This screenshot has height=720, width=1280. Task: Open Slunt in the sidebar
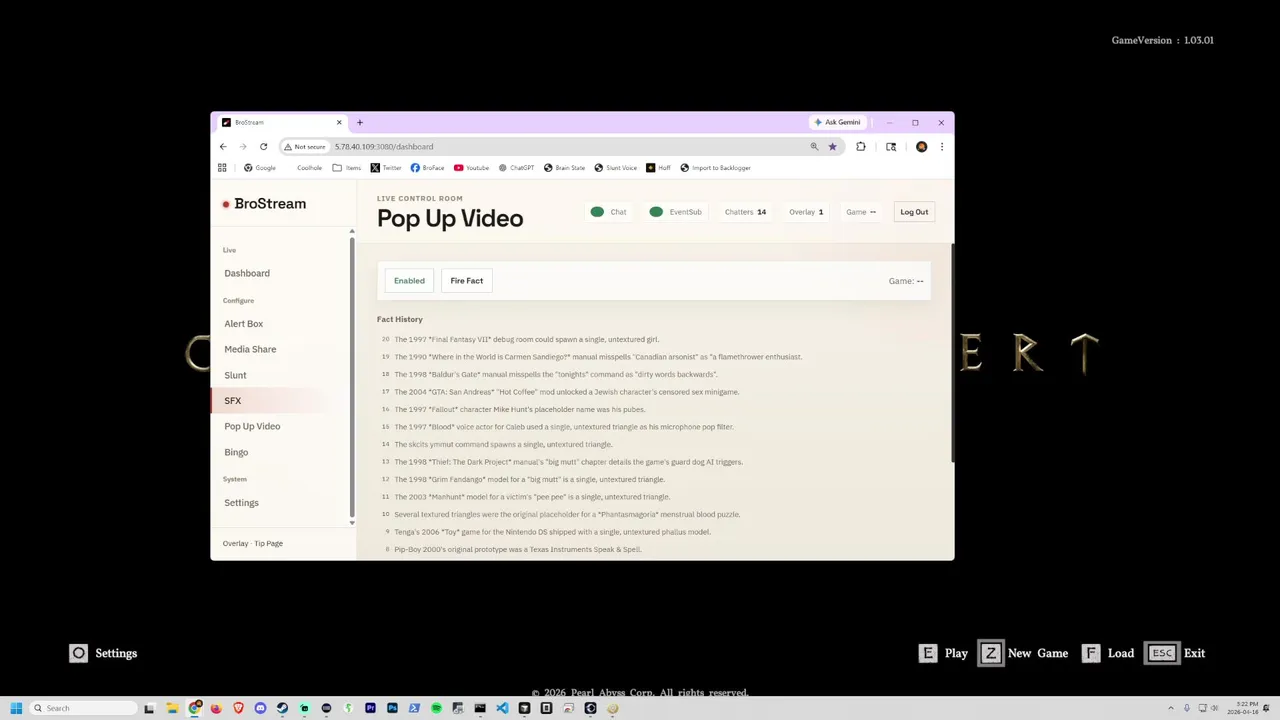pyautogui.click(x=235, y=375)
